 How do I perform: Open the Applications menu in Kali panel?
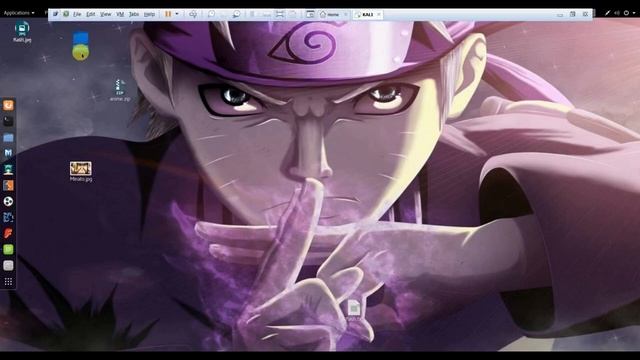(x=18, y=13)
